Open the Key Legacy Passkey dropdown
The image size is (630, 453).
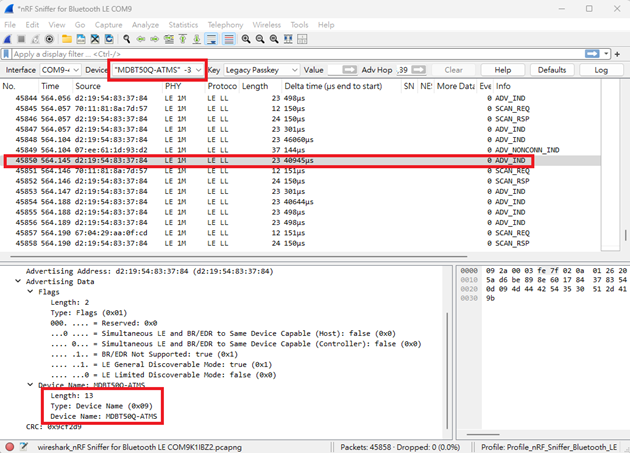pos(261,70)
